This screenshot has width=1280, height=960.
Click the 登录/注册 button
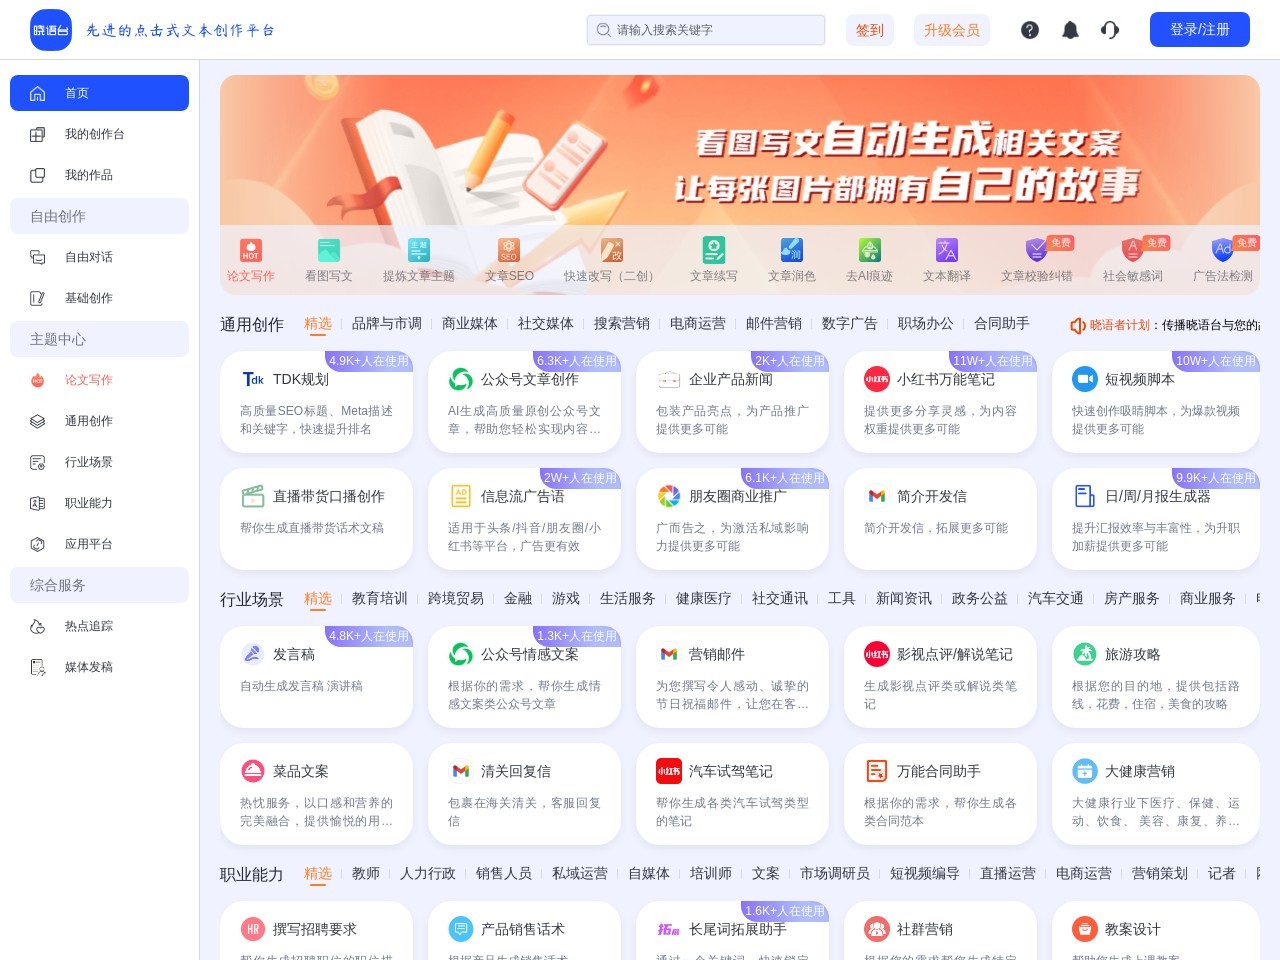[x=1199, y=29]
